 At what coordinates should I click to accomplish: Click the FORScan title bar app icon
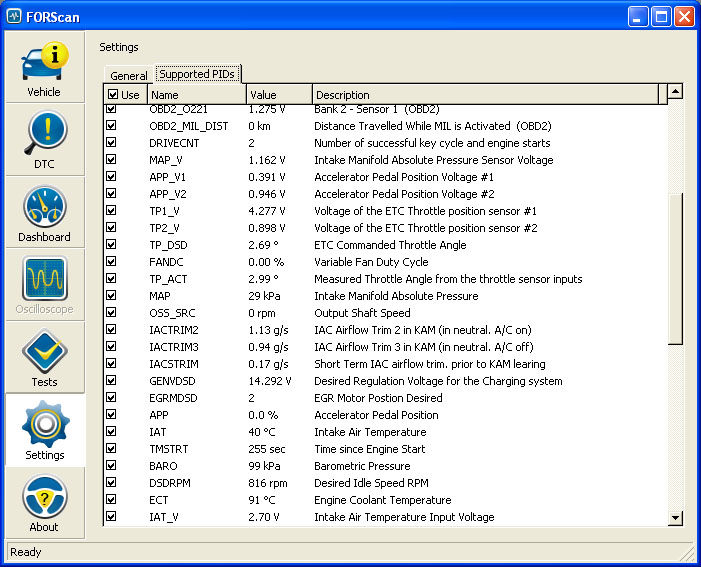pos(14,16)
